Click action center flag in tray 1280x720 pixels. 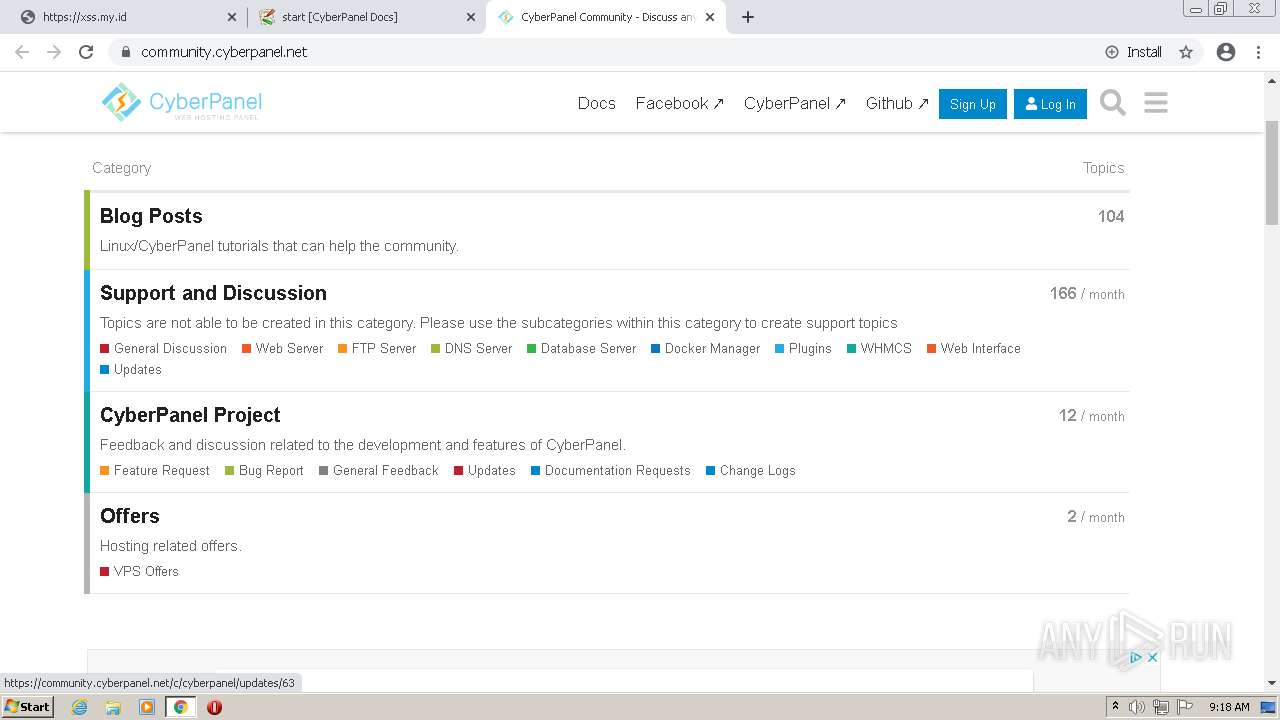[1183, 707]
